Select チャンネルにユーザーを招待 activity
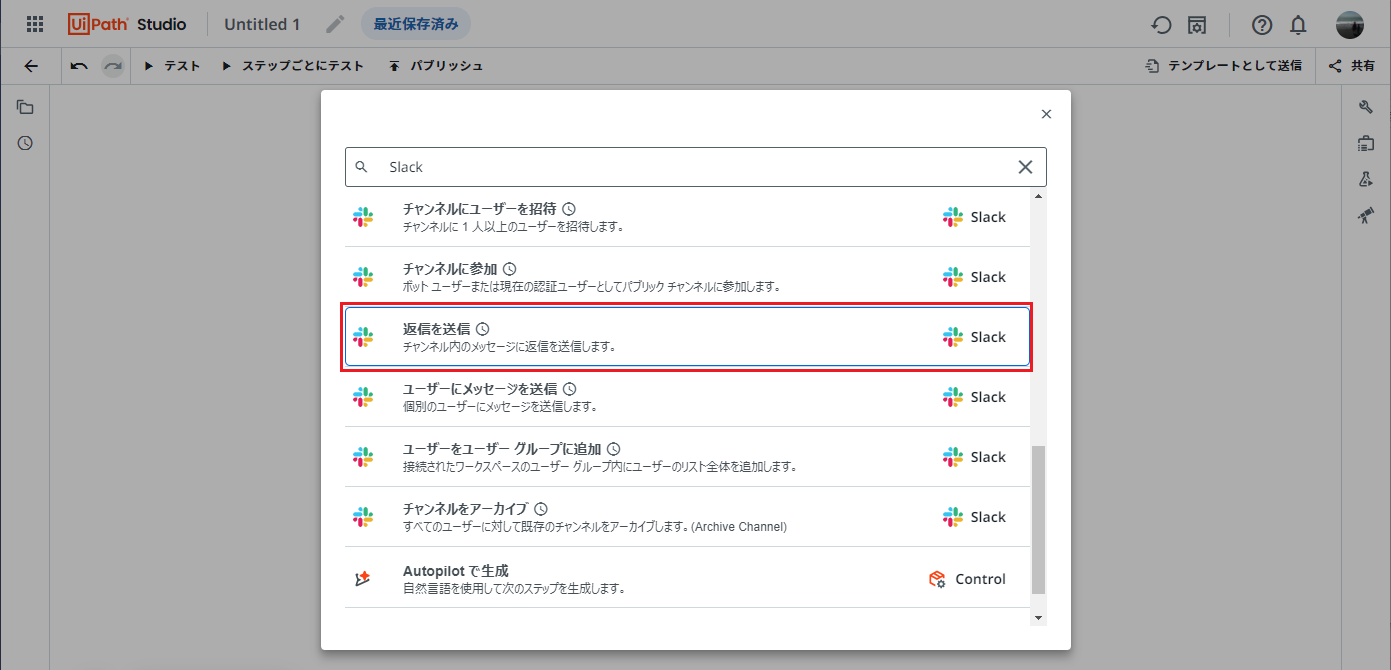This screenshot has width=1391, height=670. click(x=687, y=217)
